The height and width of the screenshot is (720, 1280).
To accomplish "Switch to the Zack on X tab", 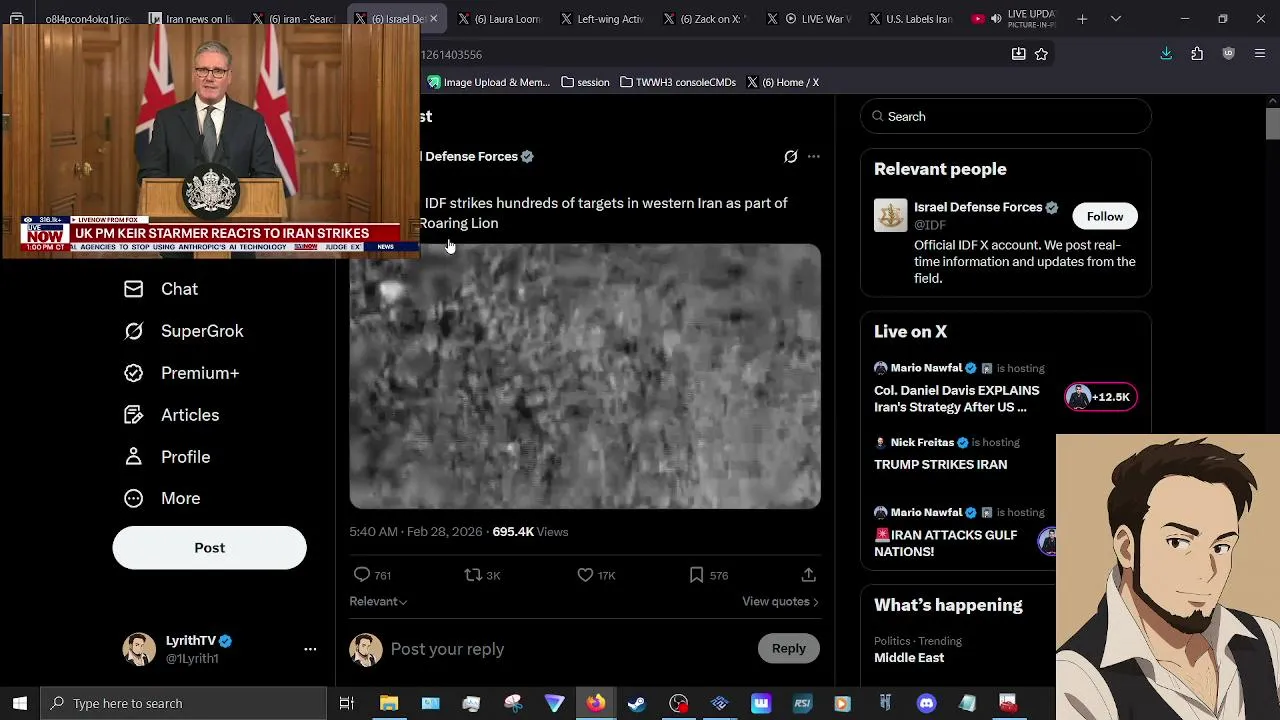I will [705, 18].
